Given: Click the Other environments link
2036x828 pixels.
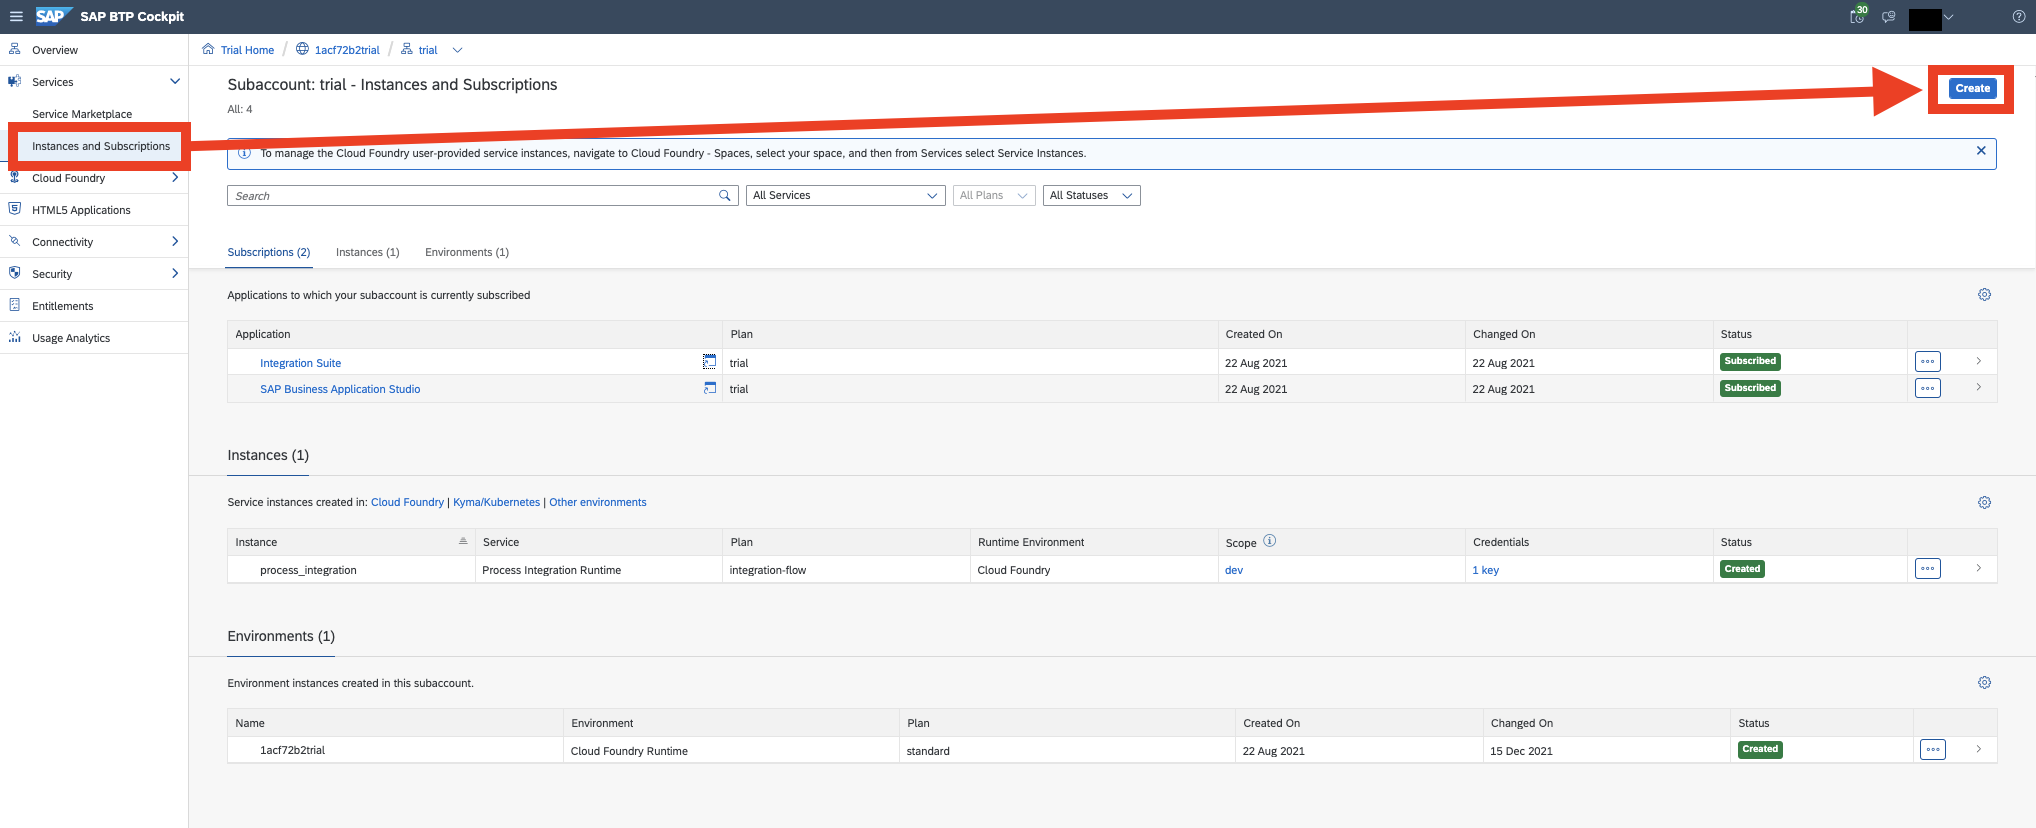Looking at the screenshot, I should click(x=597, y=502).
